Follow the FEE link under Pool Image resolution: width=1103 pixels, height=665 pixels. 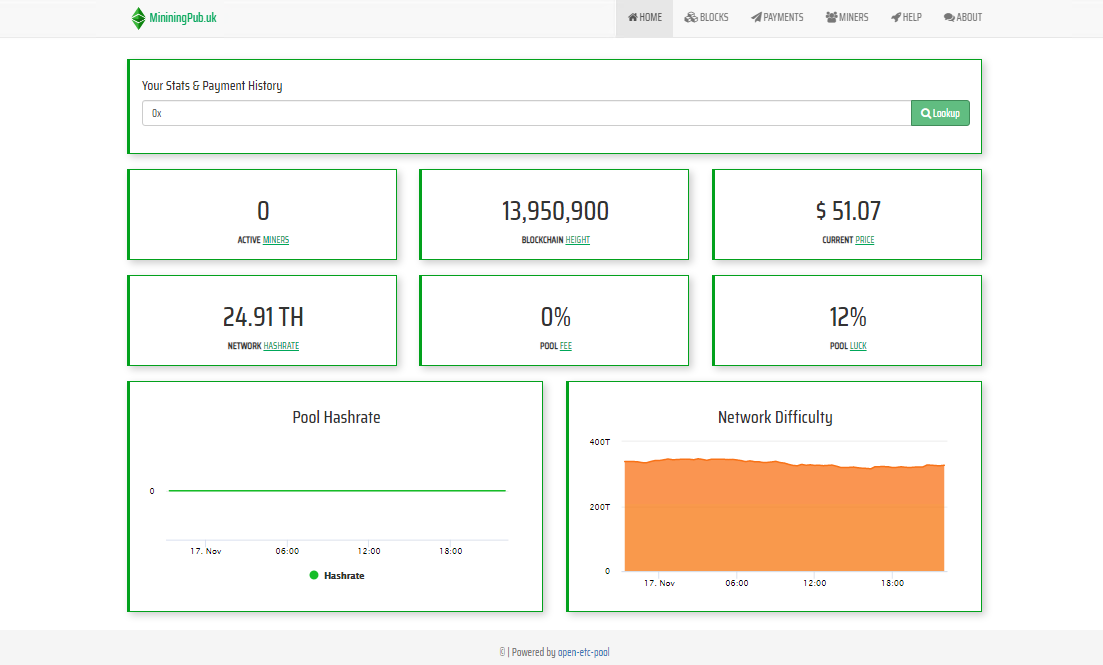(x=566, y=346)
